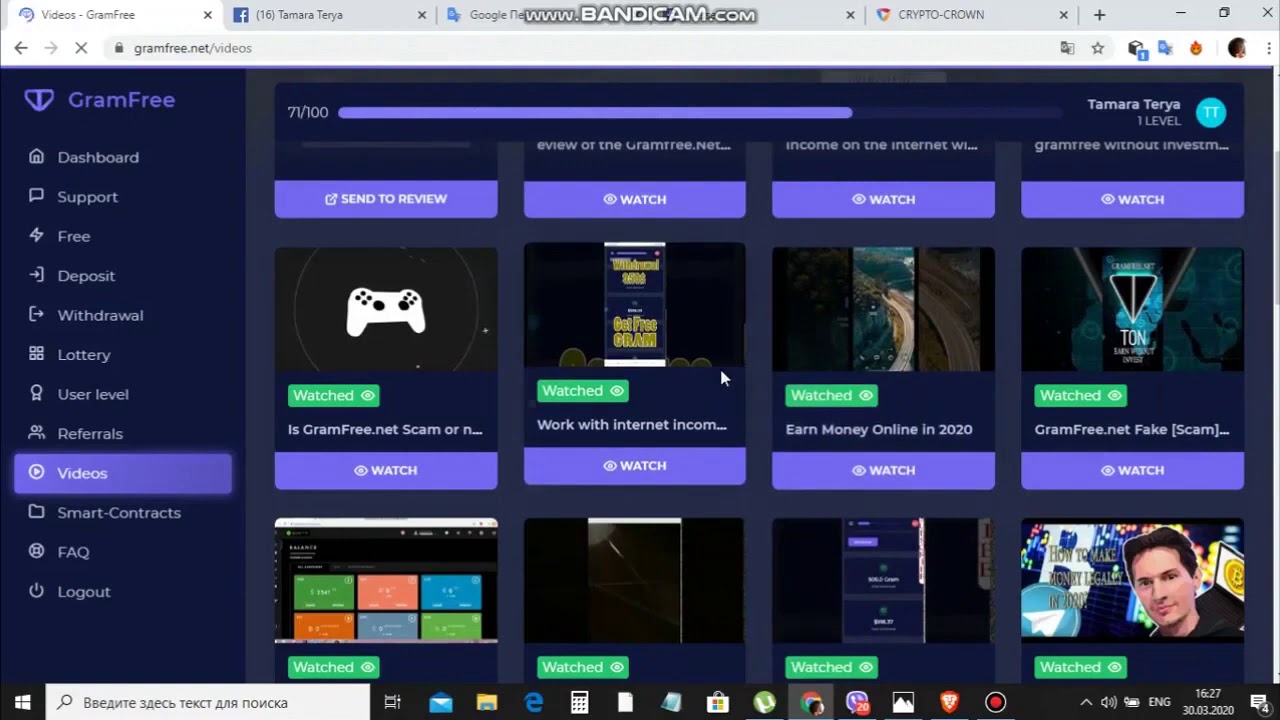
Task: Open the Dashboard page in the sidebar
Action: (x=98, y=157)
